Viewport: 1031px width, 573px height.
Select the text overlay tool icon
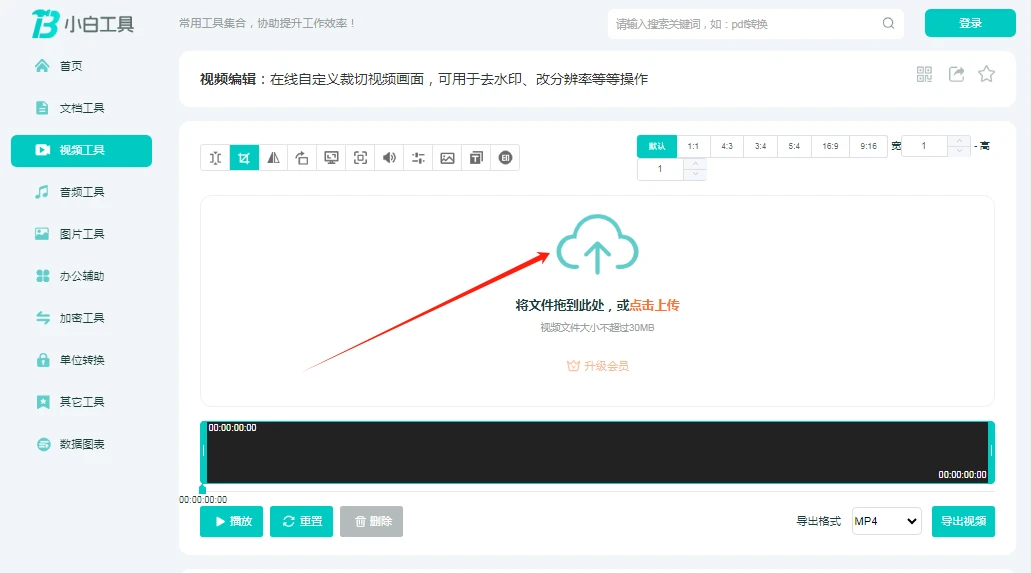pyautogui.click(x=476, y=158)
